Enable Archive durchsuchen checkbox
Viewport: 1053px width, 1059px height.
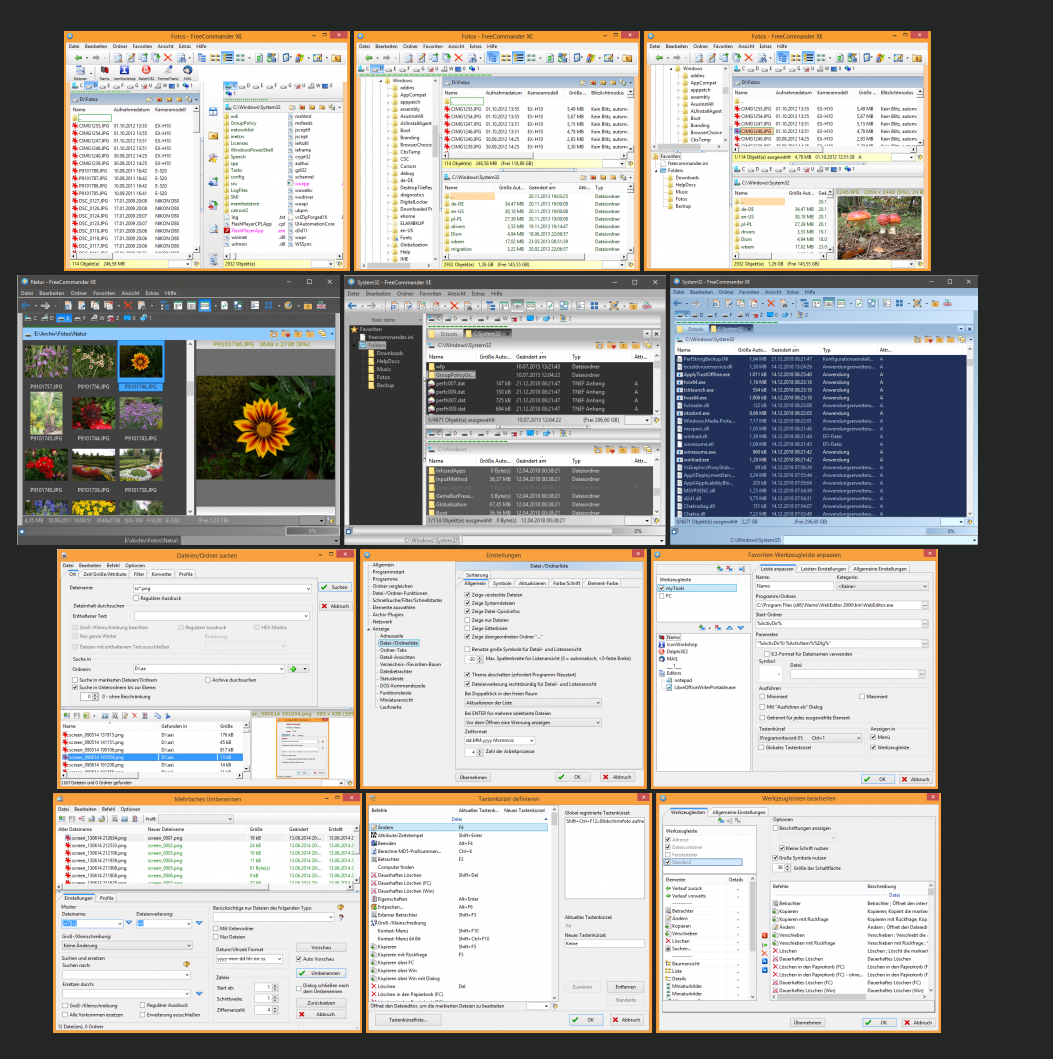(x=208, y=680)
